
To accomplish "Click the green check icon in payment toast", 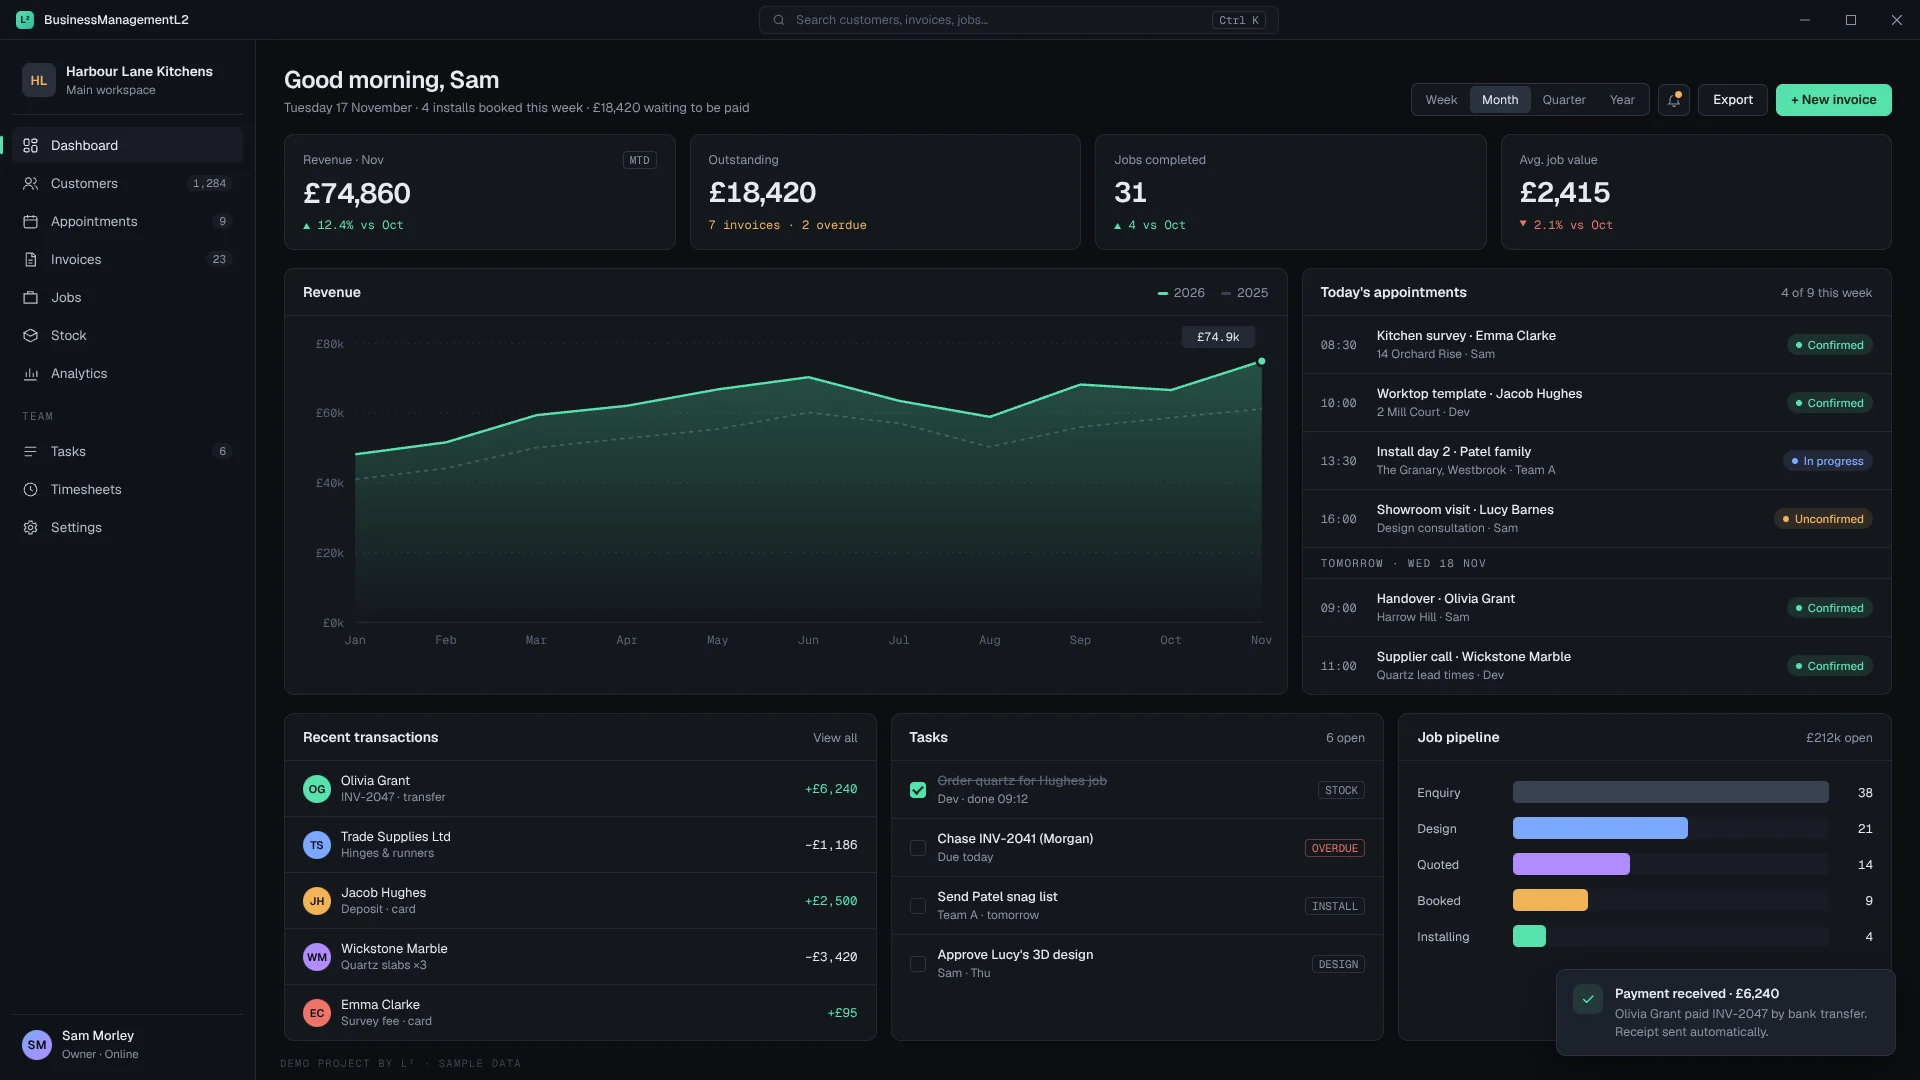I will (1588, 999).
